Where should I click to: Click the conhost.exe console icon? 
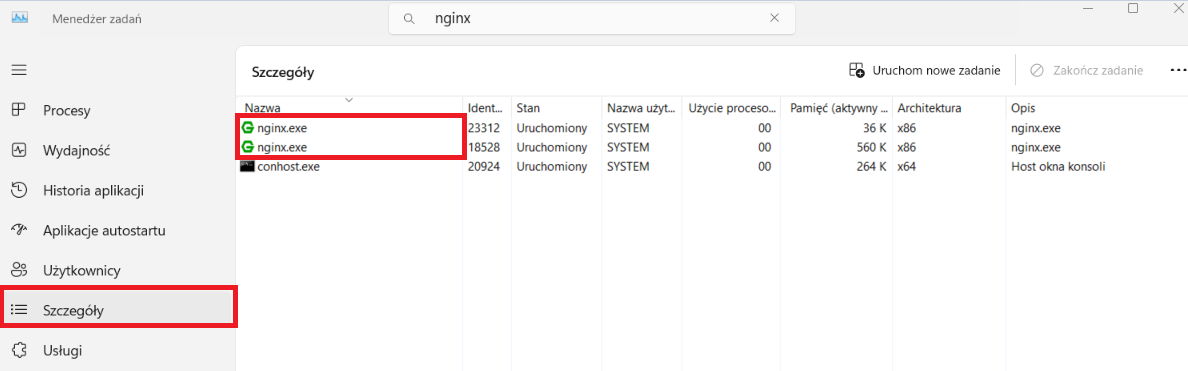coord(247,167)
